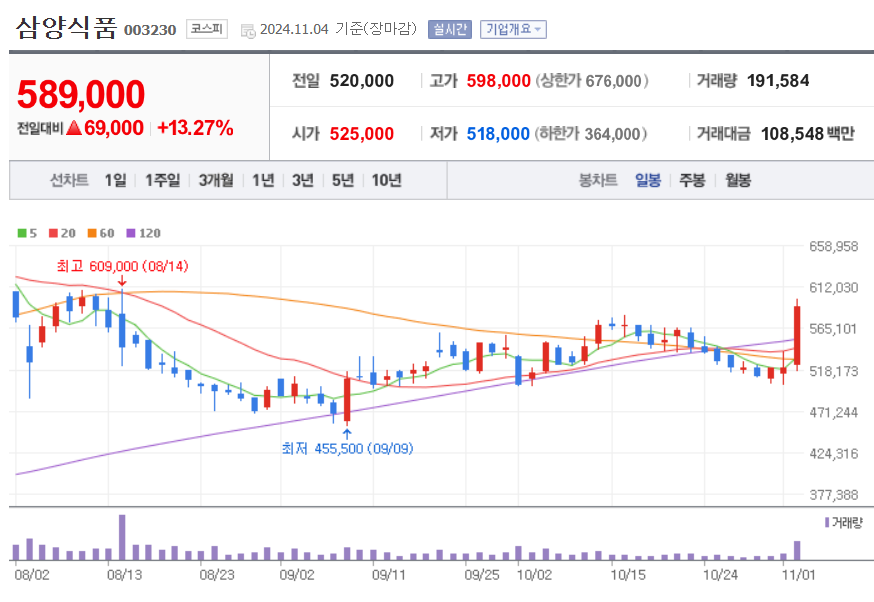Click the 거래량 value 191,584
The image size is (874, 602).
click(x=778, y=81)
